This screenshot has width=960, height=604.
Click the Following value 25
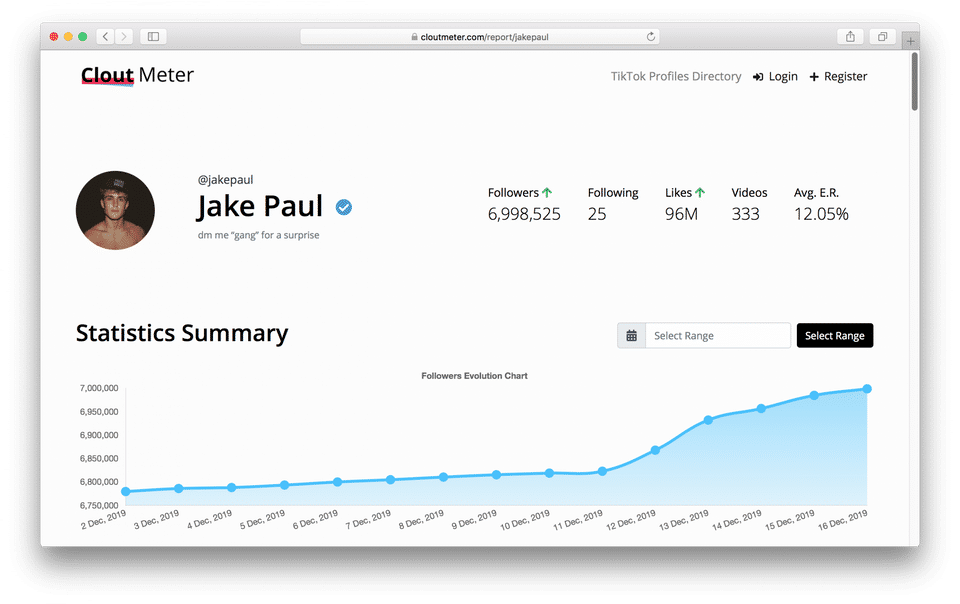click(x=597, y=214)
